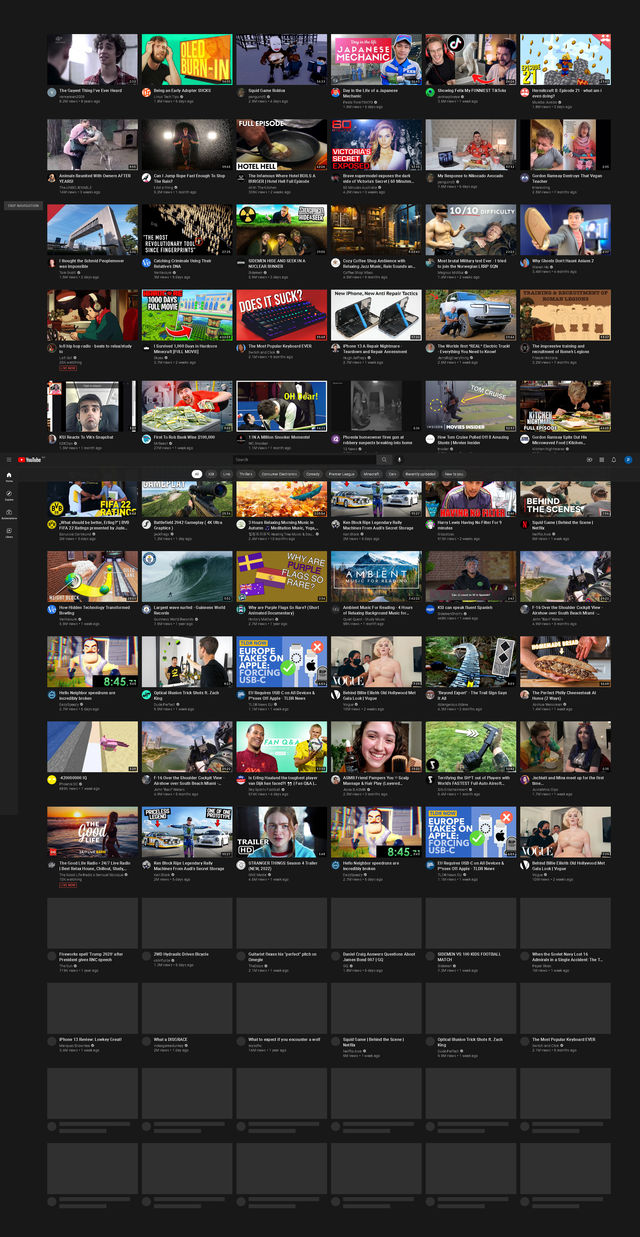Activate voice search microphone
Viewport: 640px width, 1237px height.
click(400, 459)
